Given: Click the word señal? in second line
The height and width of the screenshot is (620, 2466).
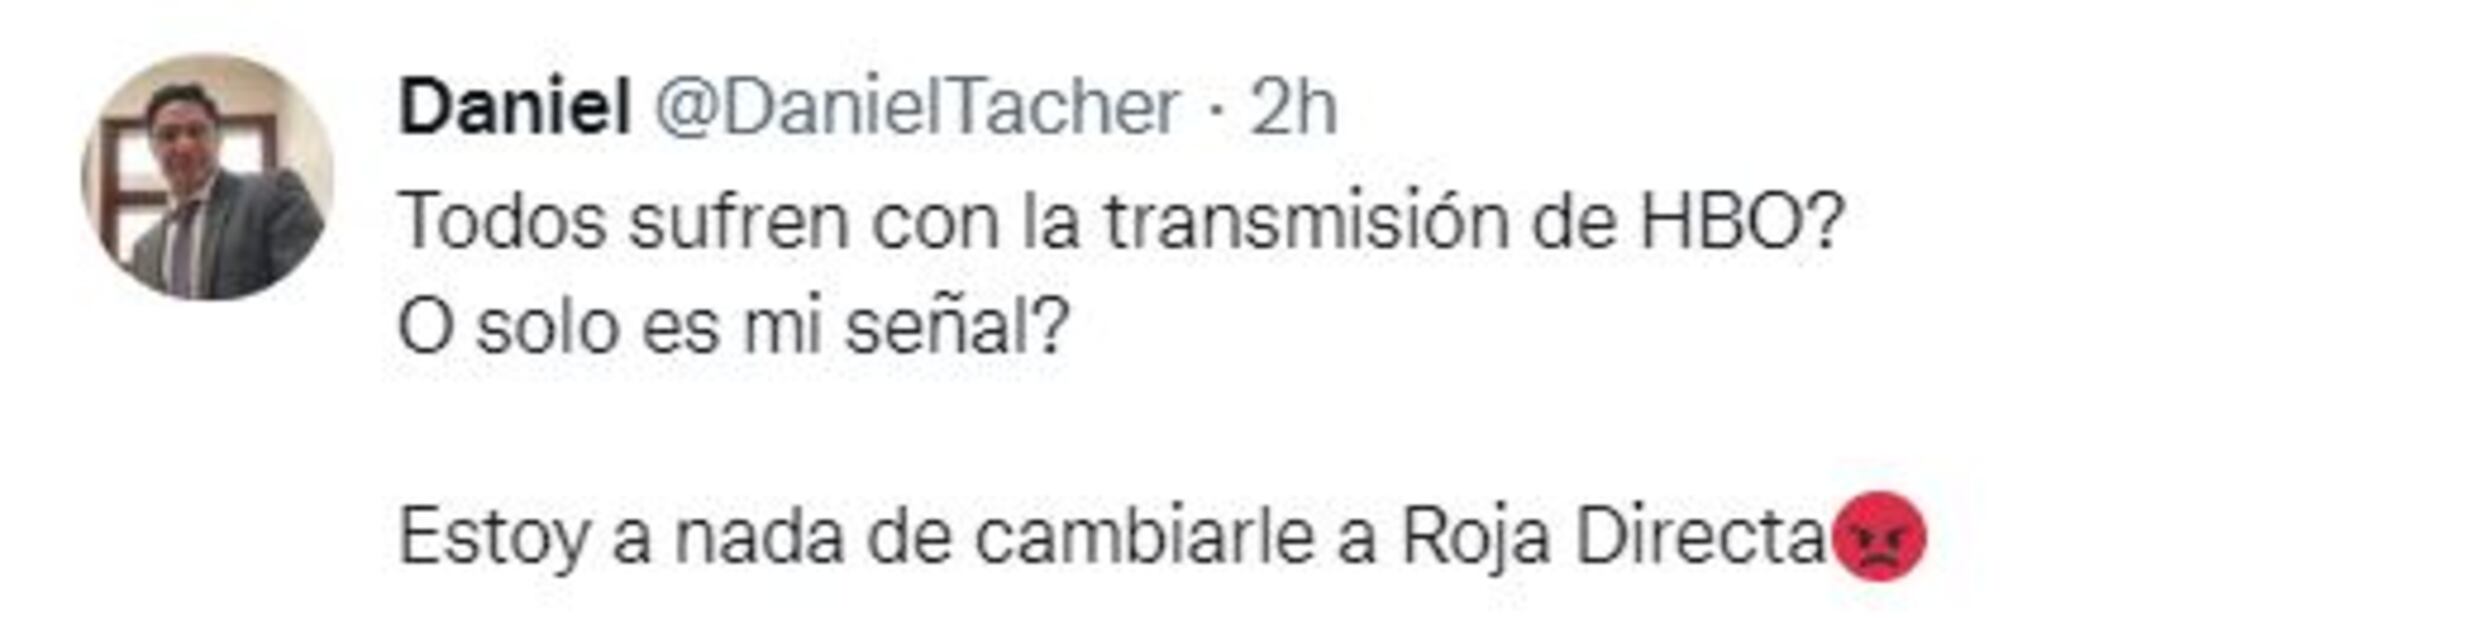Looking at the screenshot, I should click(957, 327).
